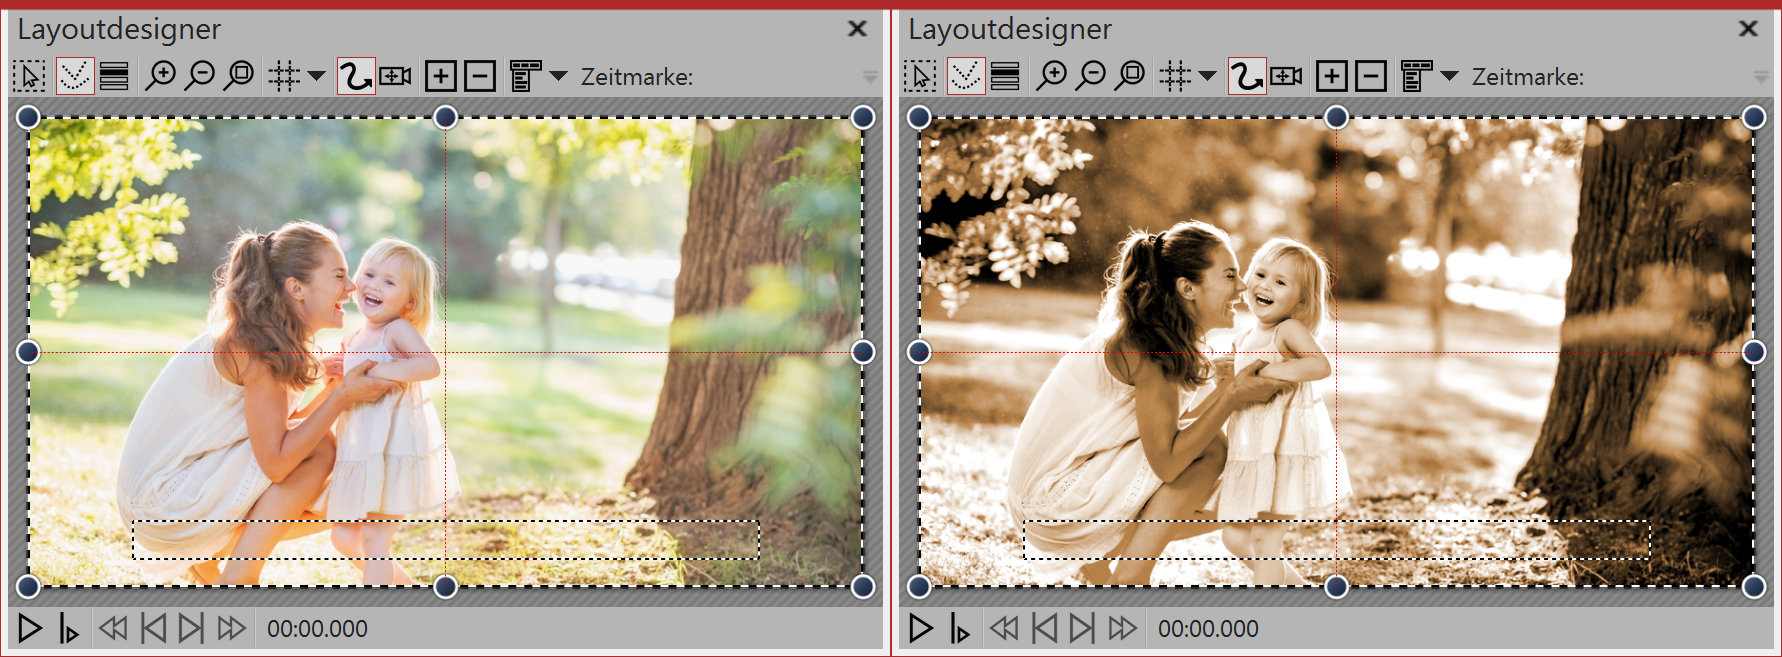The width and height of the screenshot is (1782, 657).
Task: Toggle the grid icon in right Layoutdesigner
Action: (1175, 76)
